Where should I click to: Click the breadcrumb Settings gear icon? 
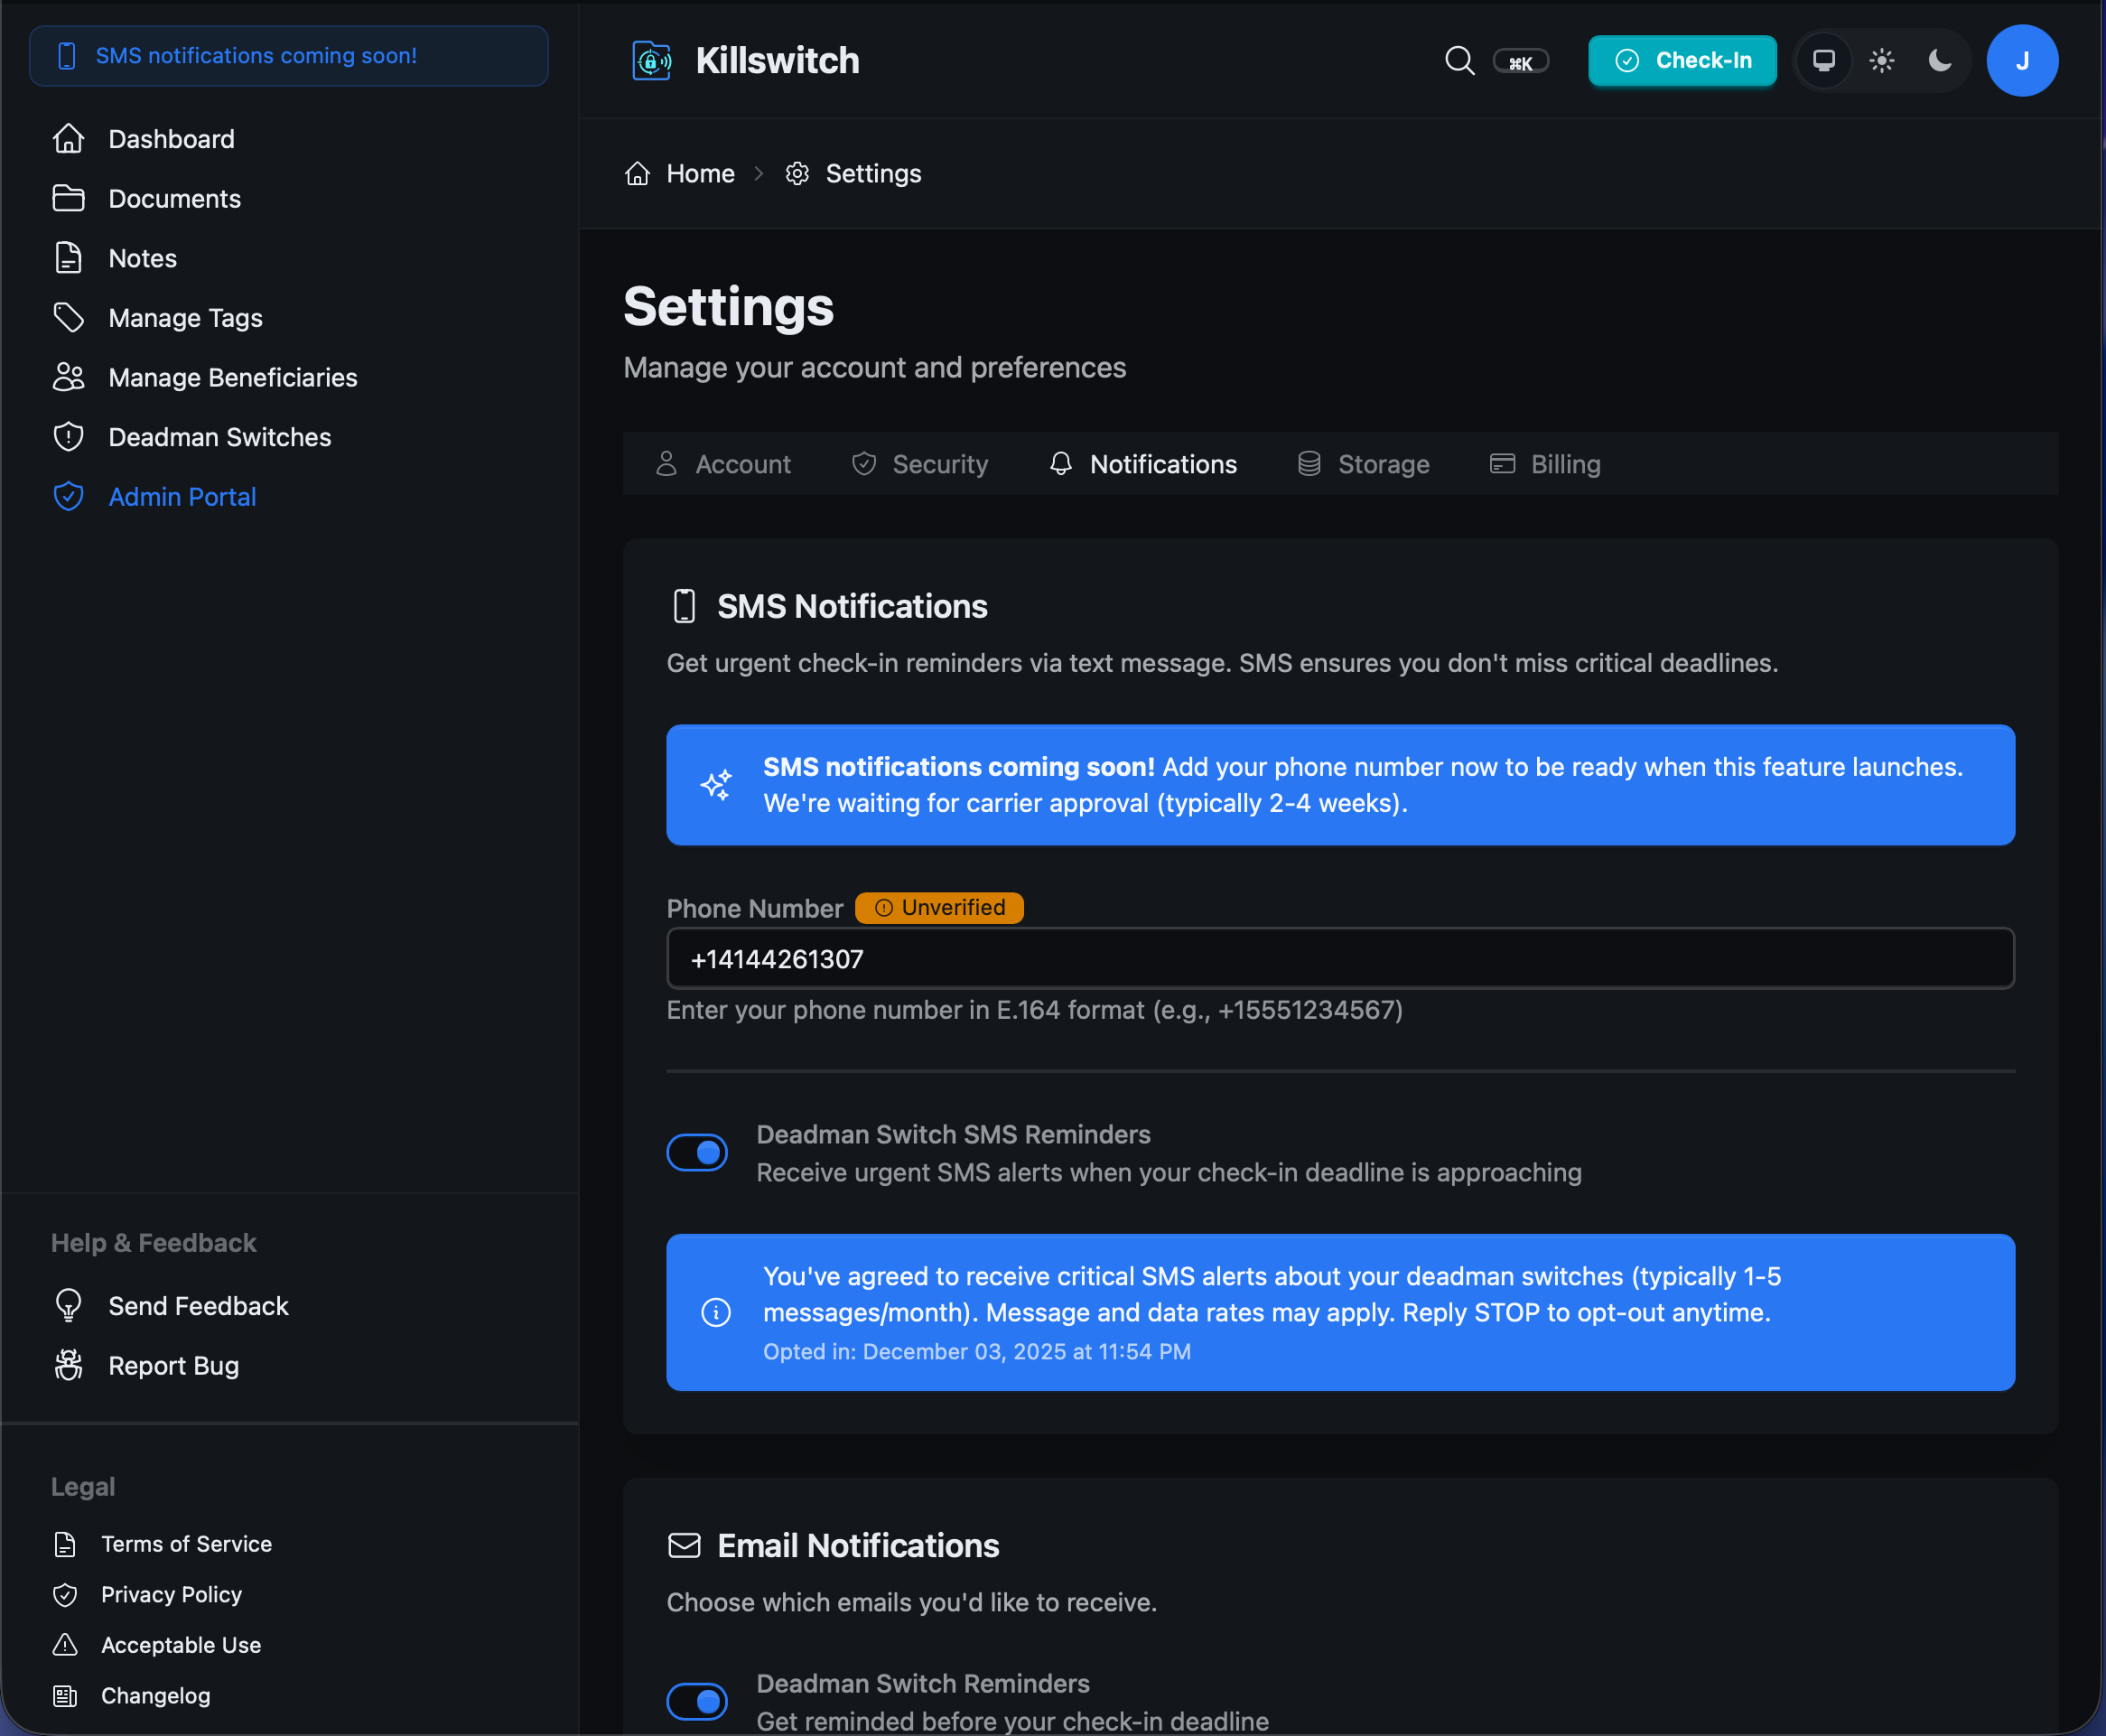tap(797, 173)
